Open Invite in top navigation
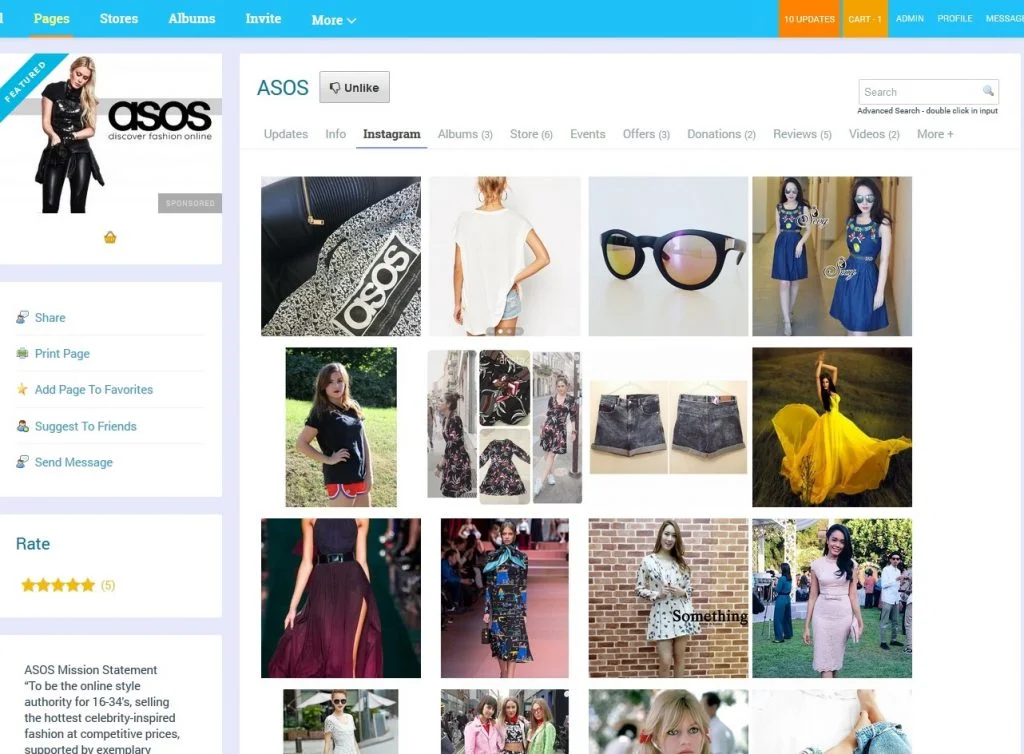Image resolution: width=1024 pixels, height=754 pixels. click(263, 19)
